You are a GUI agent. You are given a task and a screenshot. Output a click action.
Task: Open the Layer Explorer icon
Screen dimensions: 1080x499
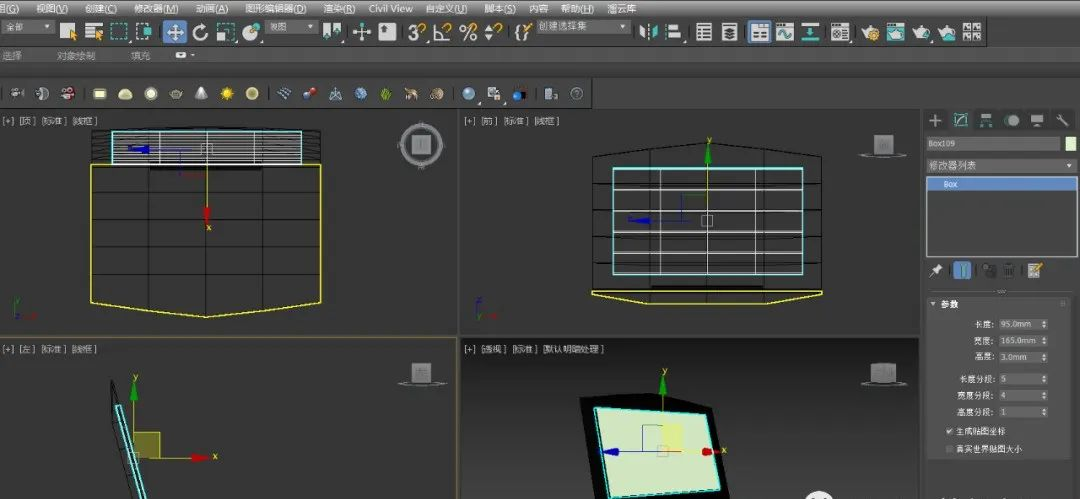(x=729, y=32)
